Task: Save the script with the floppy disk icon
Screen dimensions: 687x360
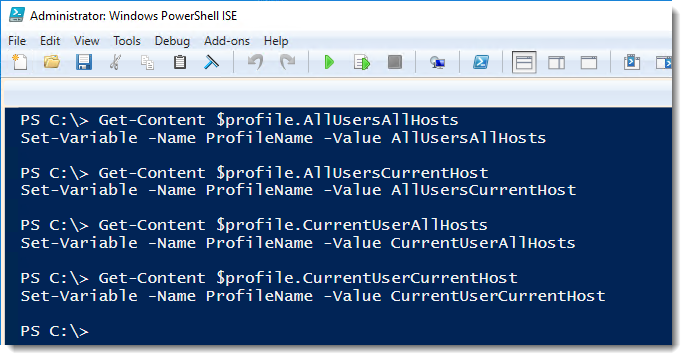Action: 84,62
